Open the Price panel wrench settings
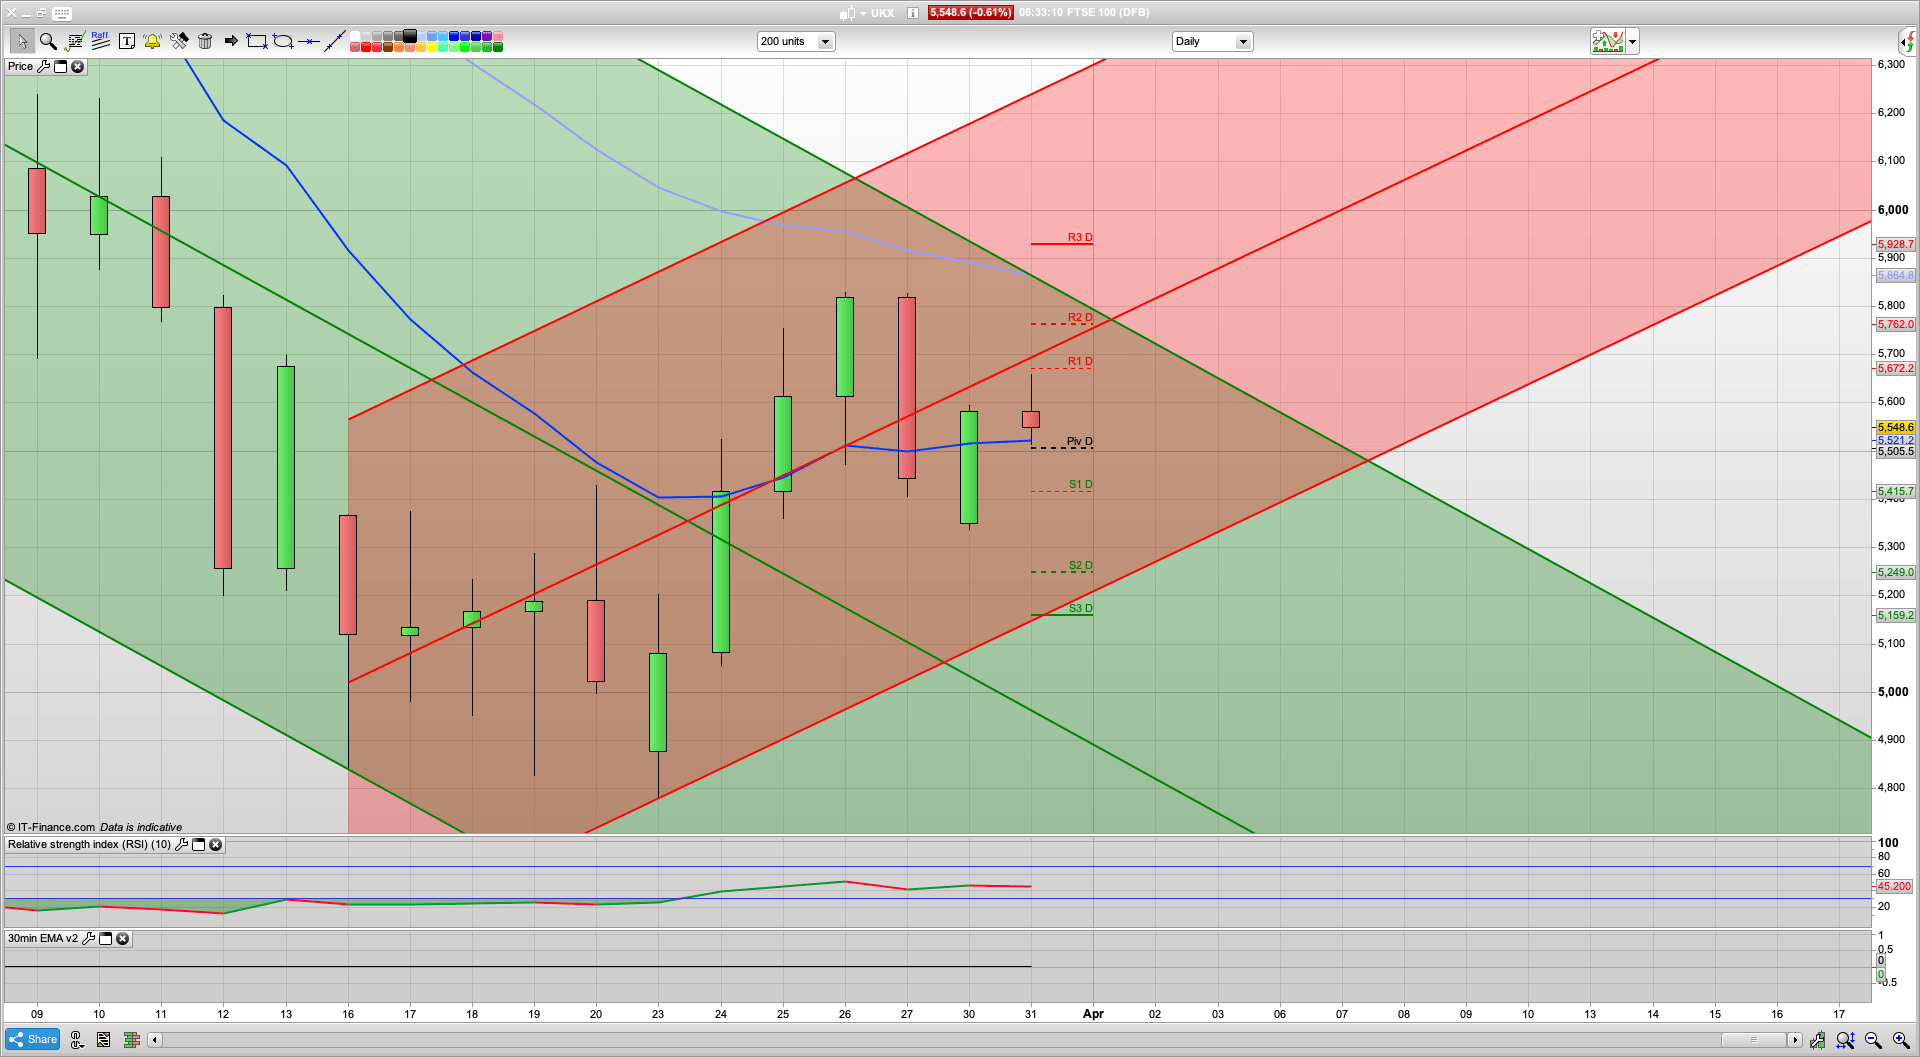The height and width of the screenshot is (1057, 1920). [43, 67]
